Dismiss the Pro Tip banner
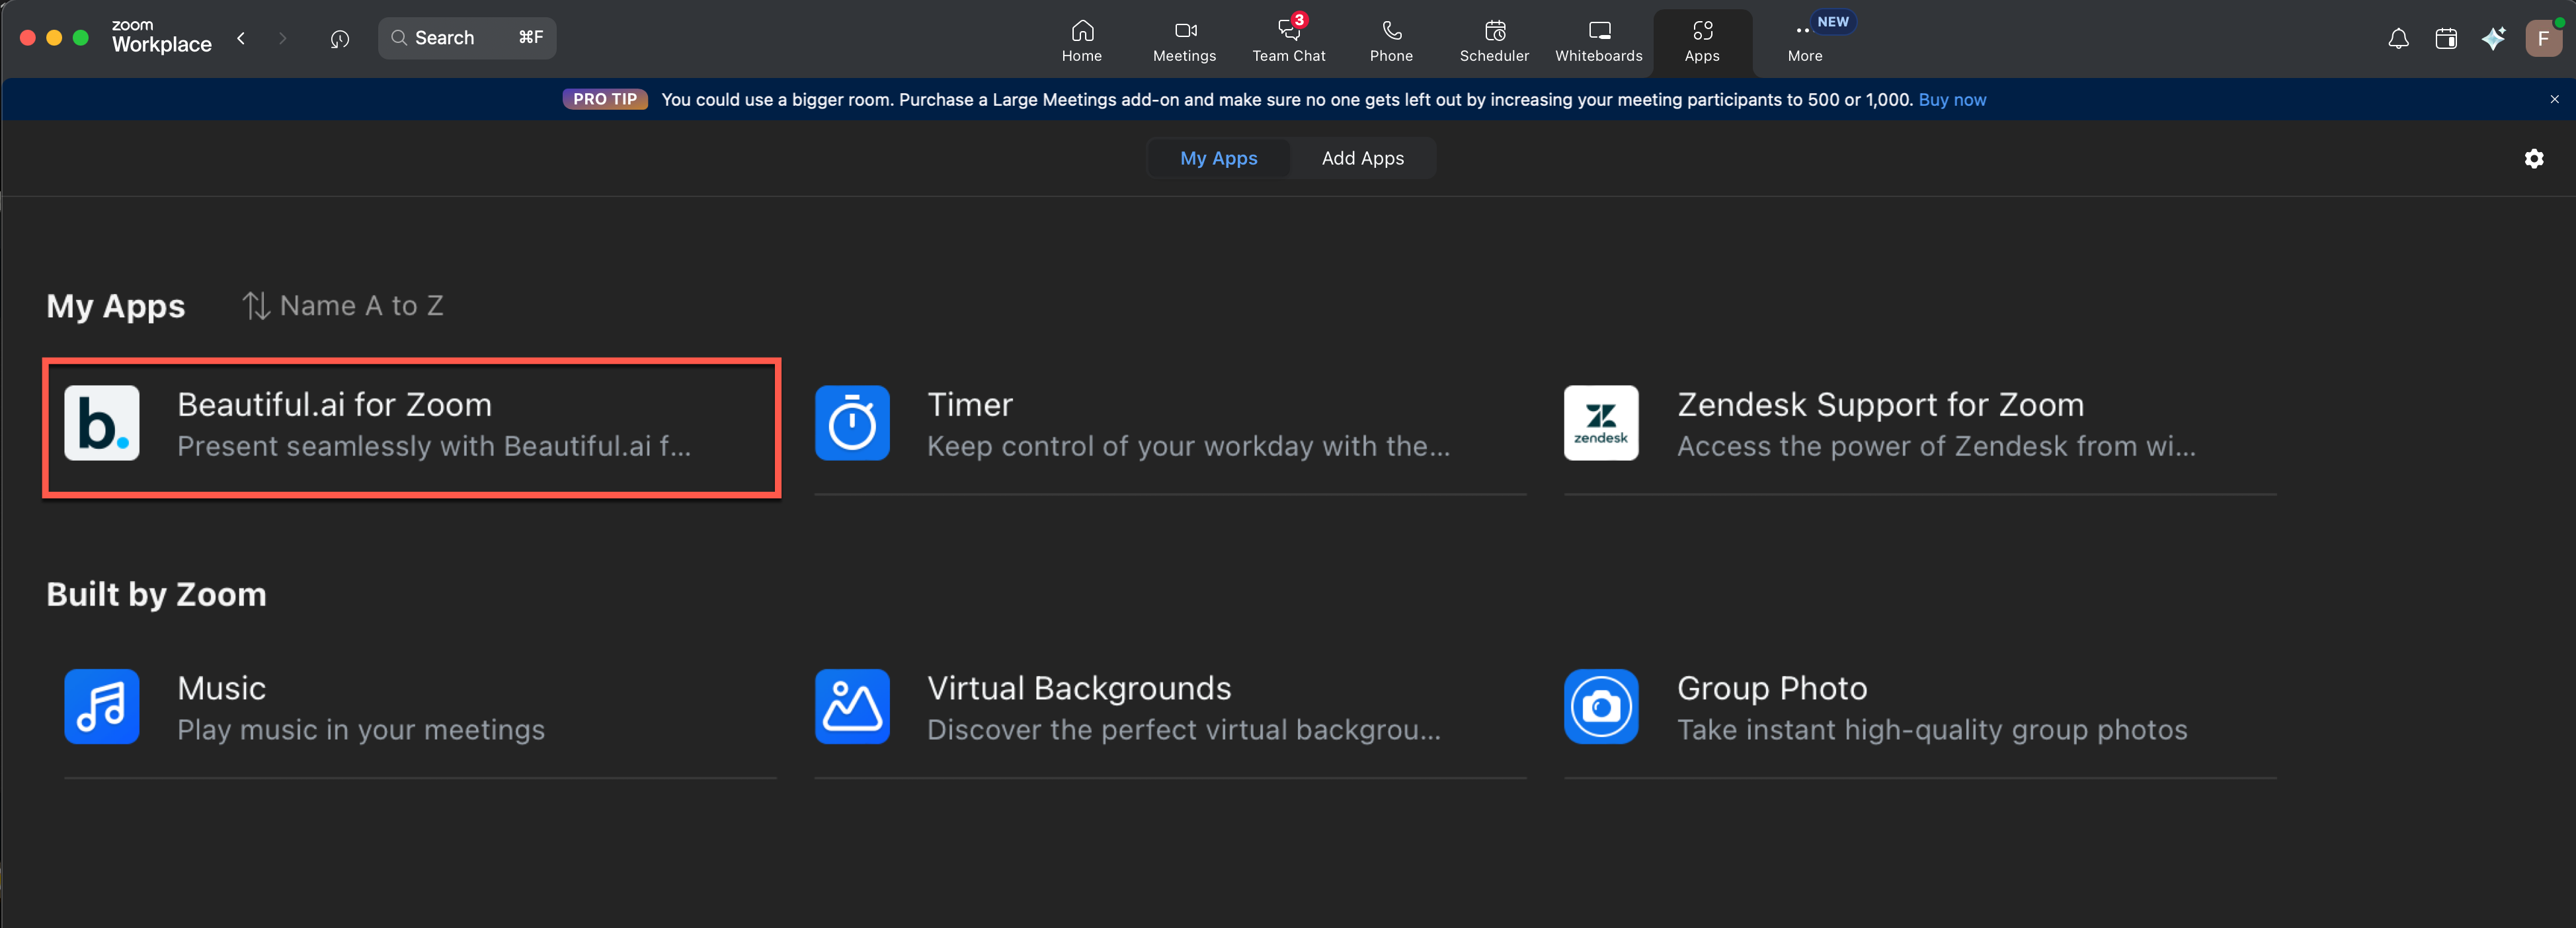2576x928 pixels. (2554, 99)
